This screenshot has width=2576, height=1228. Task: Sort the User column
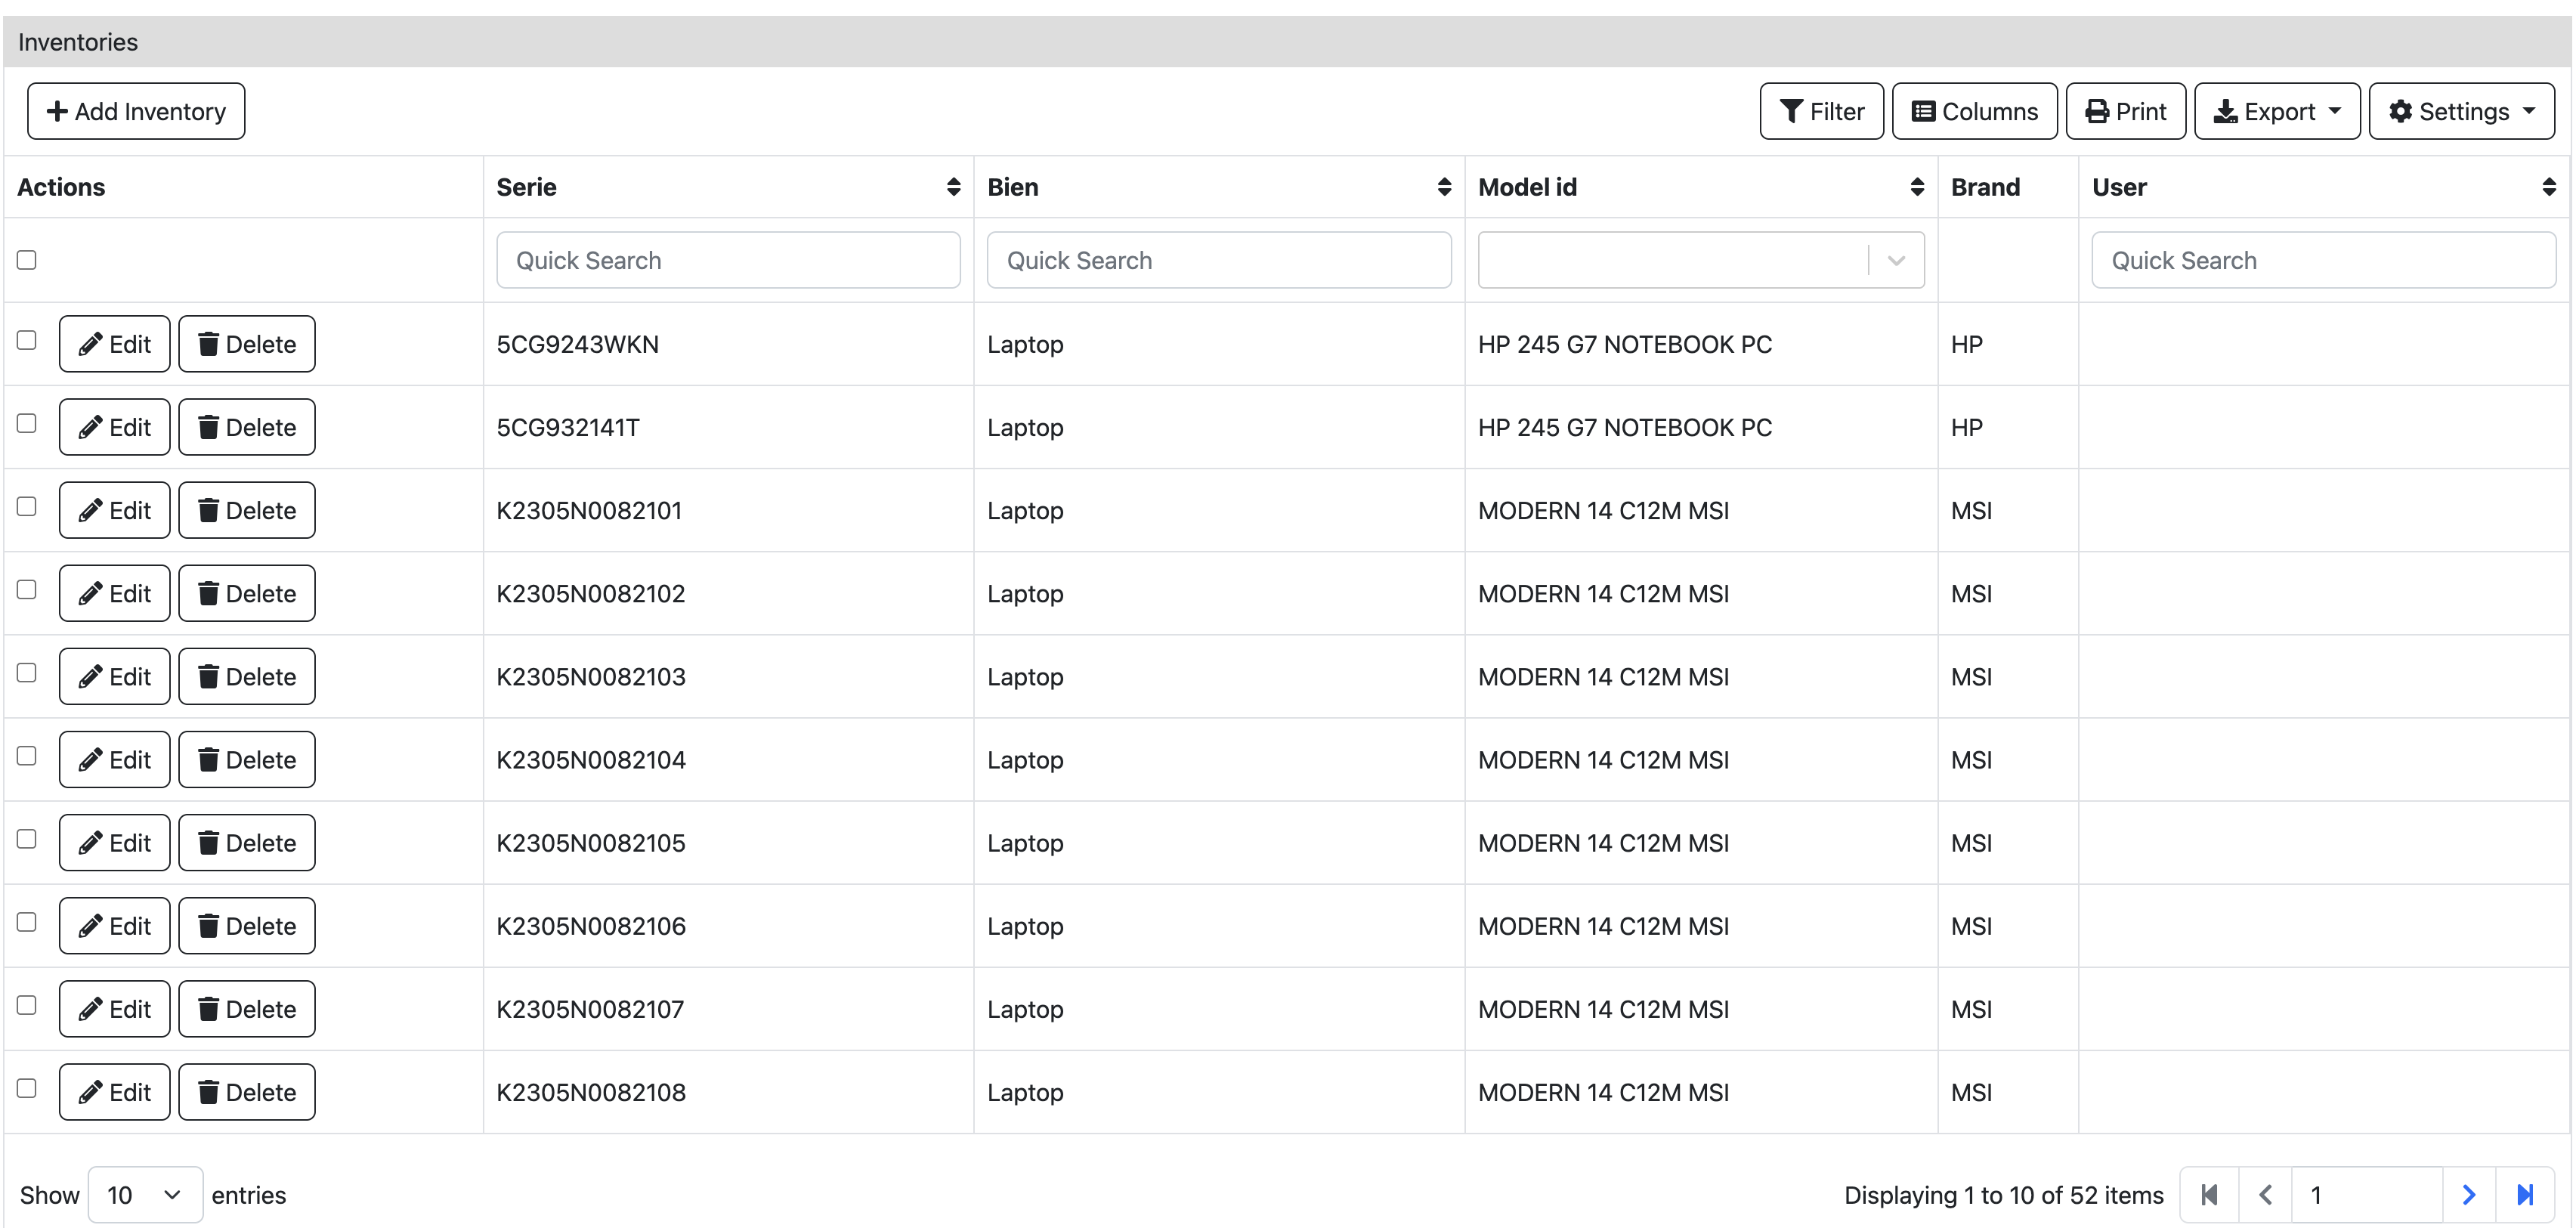pos(2548,187)
